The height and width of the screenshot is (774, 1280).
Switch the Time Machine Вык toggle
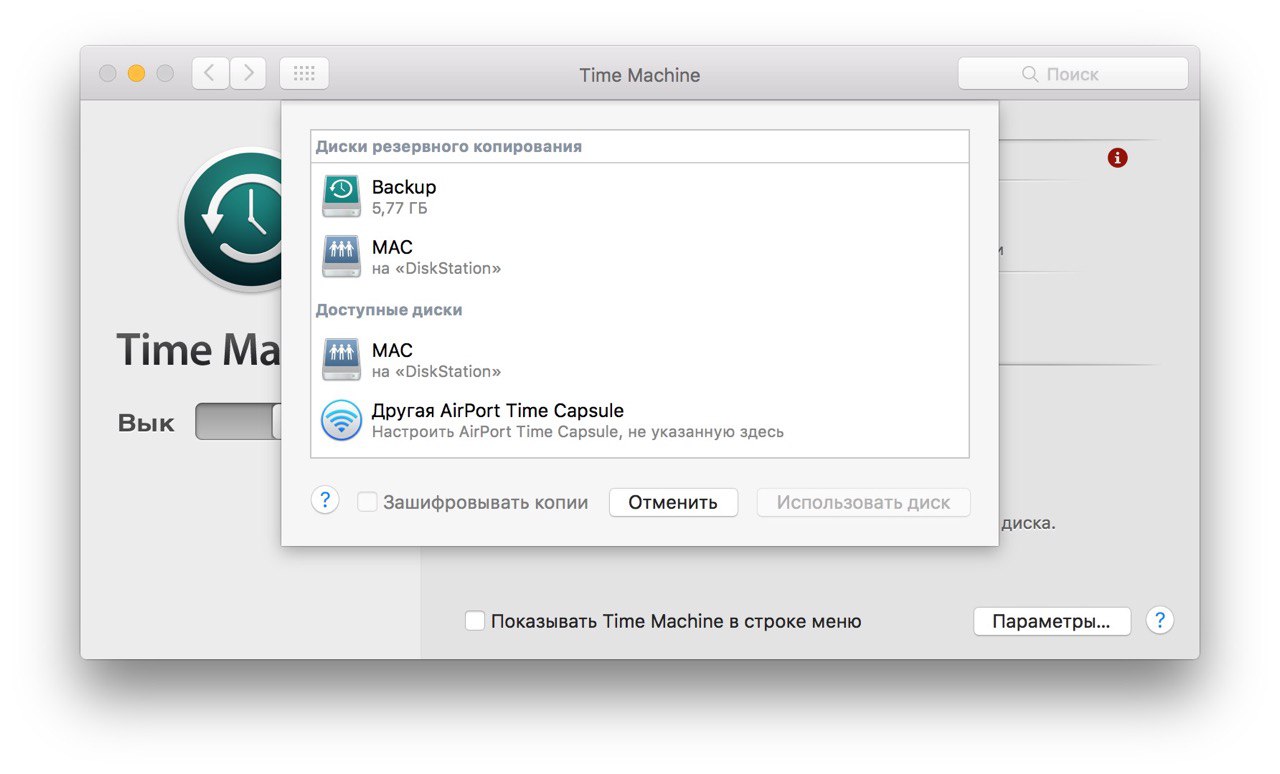click(238, 422)
